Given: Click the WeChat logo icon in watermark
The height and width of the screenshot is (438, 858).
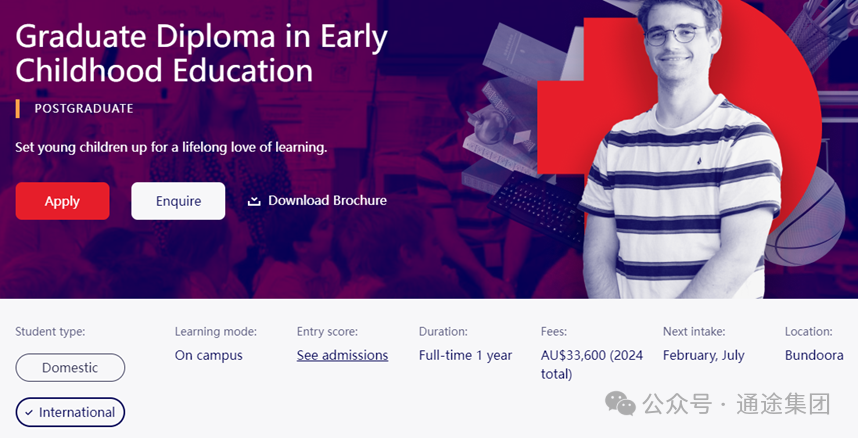Looking at the screenshot, I should (x=620, y=404).
